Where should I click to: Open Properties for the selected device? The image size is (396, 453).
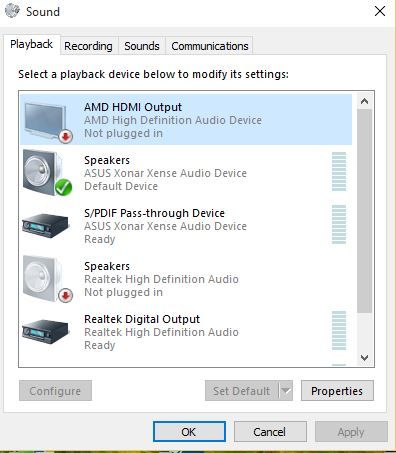pos(337,391)
